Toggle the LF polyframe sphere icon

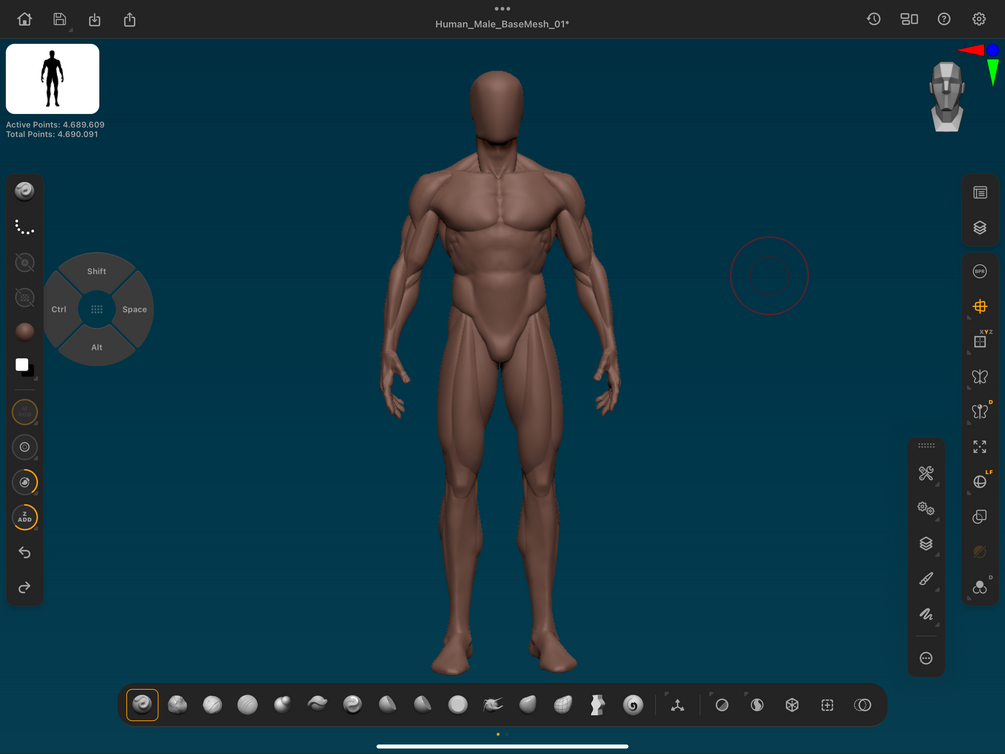(x=981, y=480)
